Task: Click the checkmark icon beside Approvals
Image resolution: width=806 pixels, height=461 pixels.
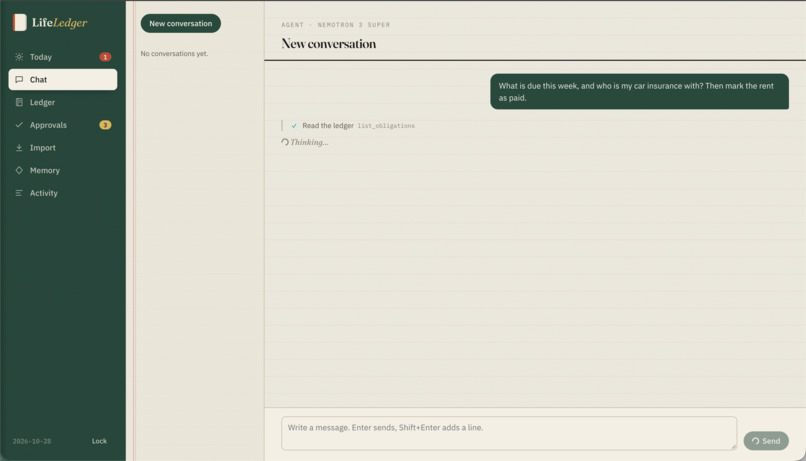Action: pyautogui.click(x=19, y=125)
